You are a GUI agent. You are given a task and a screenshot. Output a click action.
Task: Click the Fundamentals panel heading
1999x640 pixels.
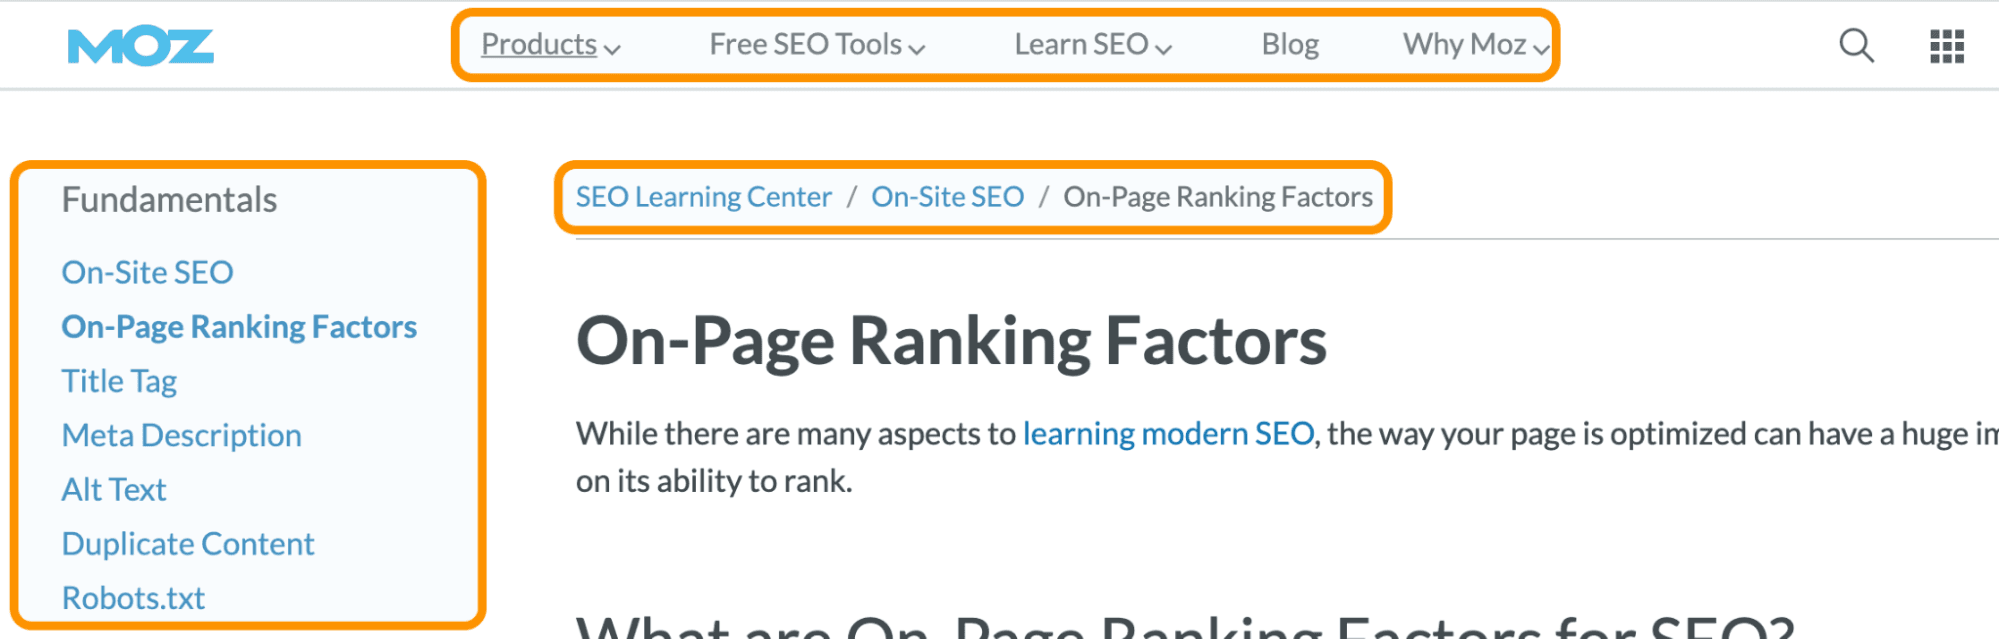[x=168, y=200]
